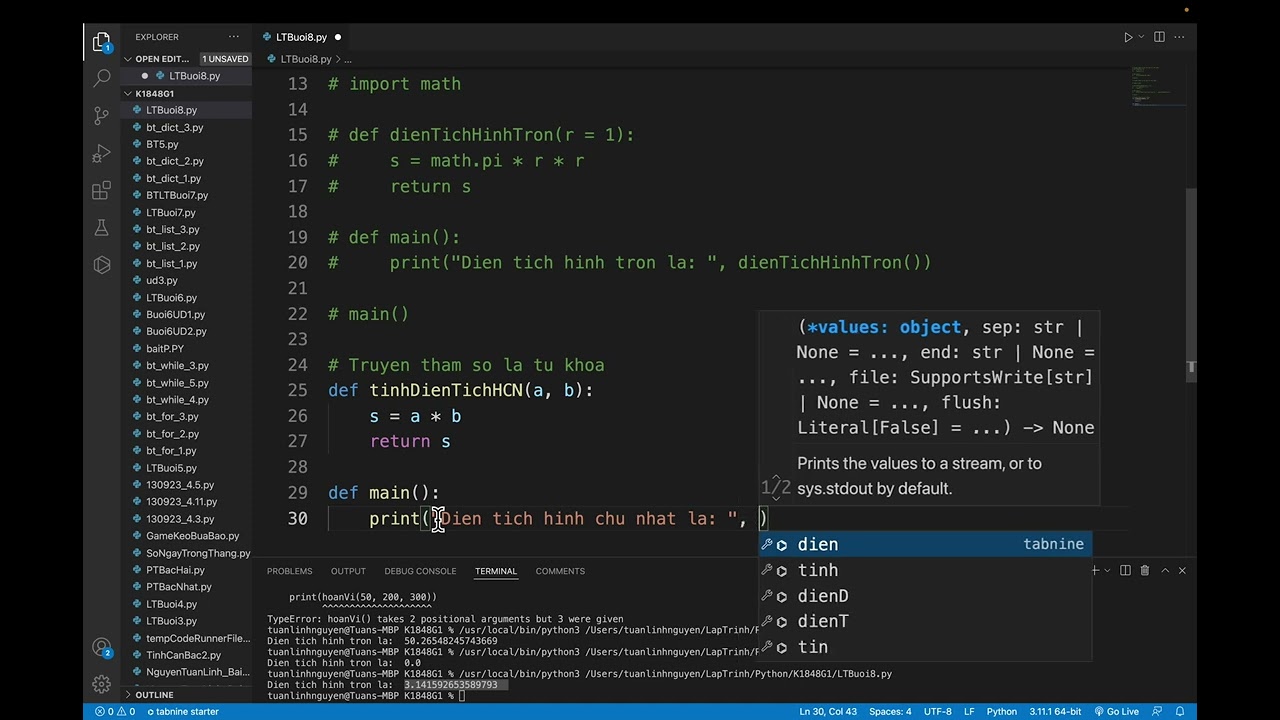The width and height of the screenshot is (1280, 720).
Task: Open SoNgayTrongThang.py in explorer
Action: coord(198,553)
